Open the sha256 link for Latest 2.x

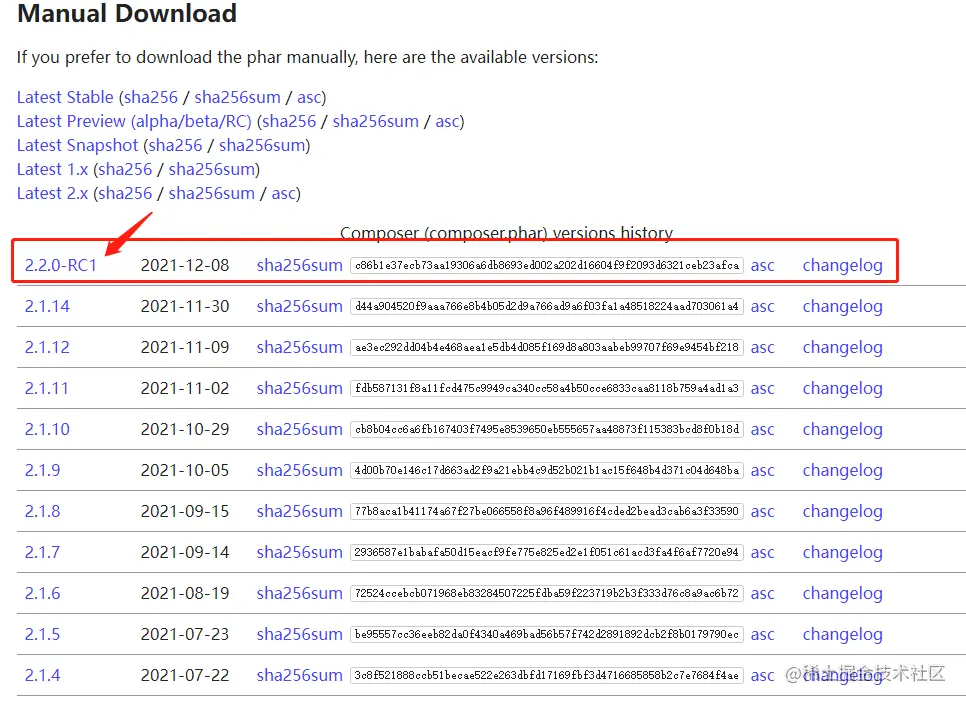coord(125,193)
